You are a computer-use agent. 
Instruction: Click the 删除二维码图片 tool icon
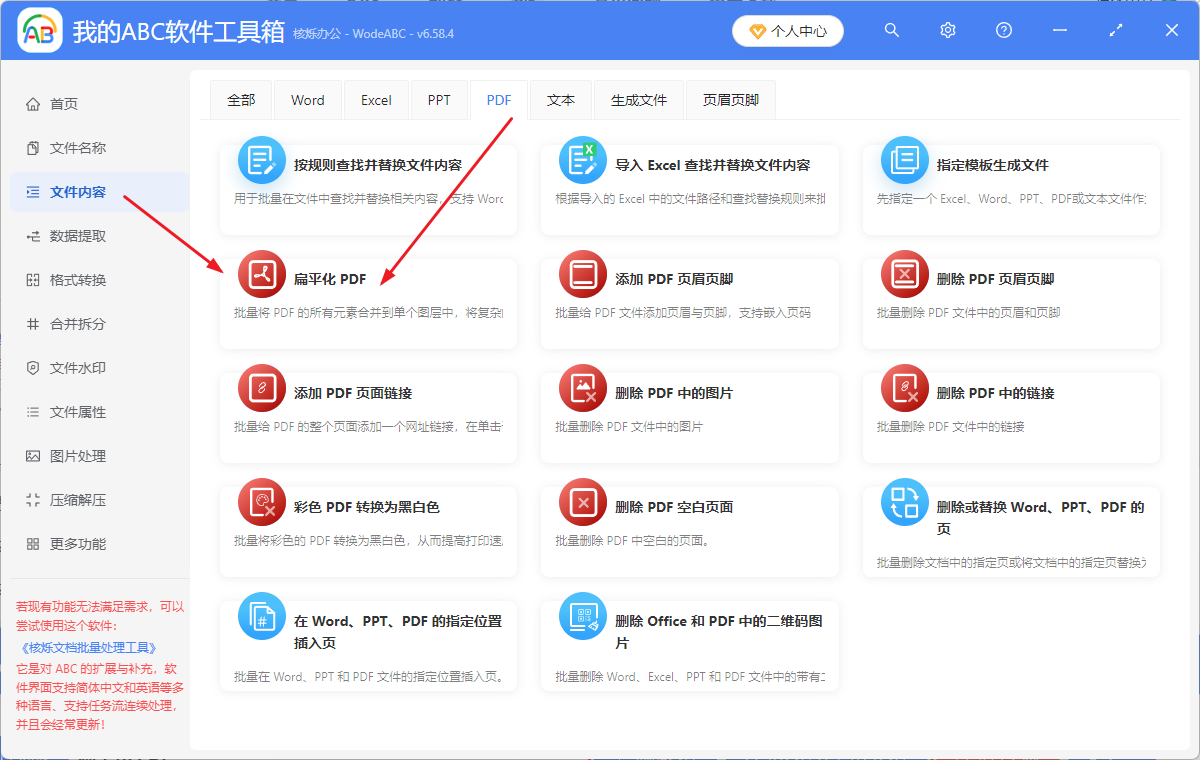[x=582, y=616]
